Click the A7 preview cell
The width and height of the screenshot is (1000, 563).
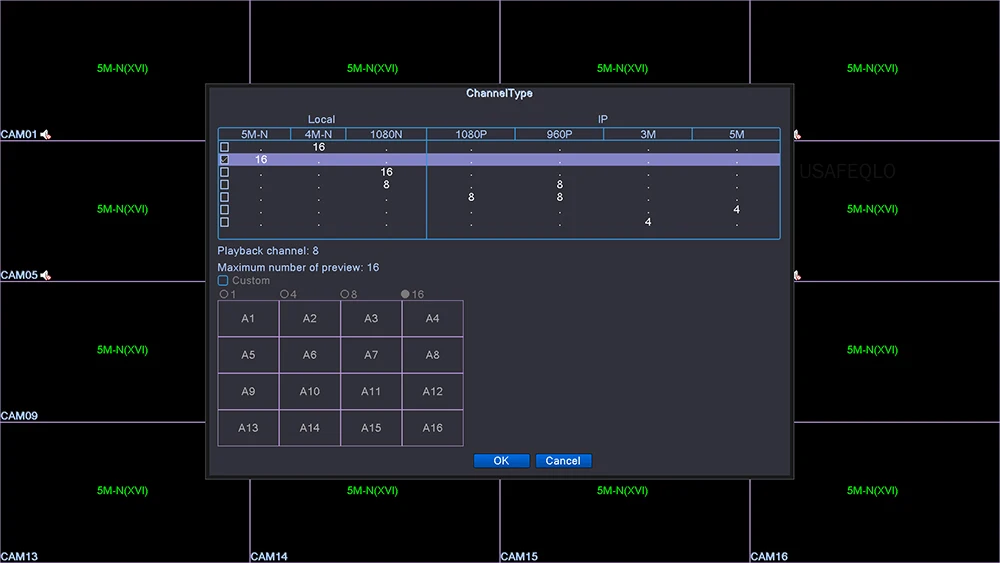pos(371,355)
